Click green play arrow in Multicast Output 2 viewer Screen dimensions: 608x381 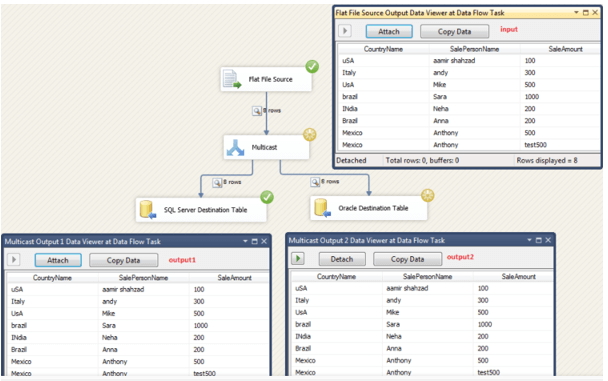pyautogui.click(x=298, y=258)
